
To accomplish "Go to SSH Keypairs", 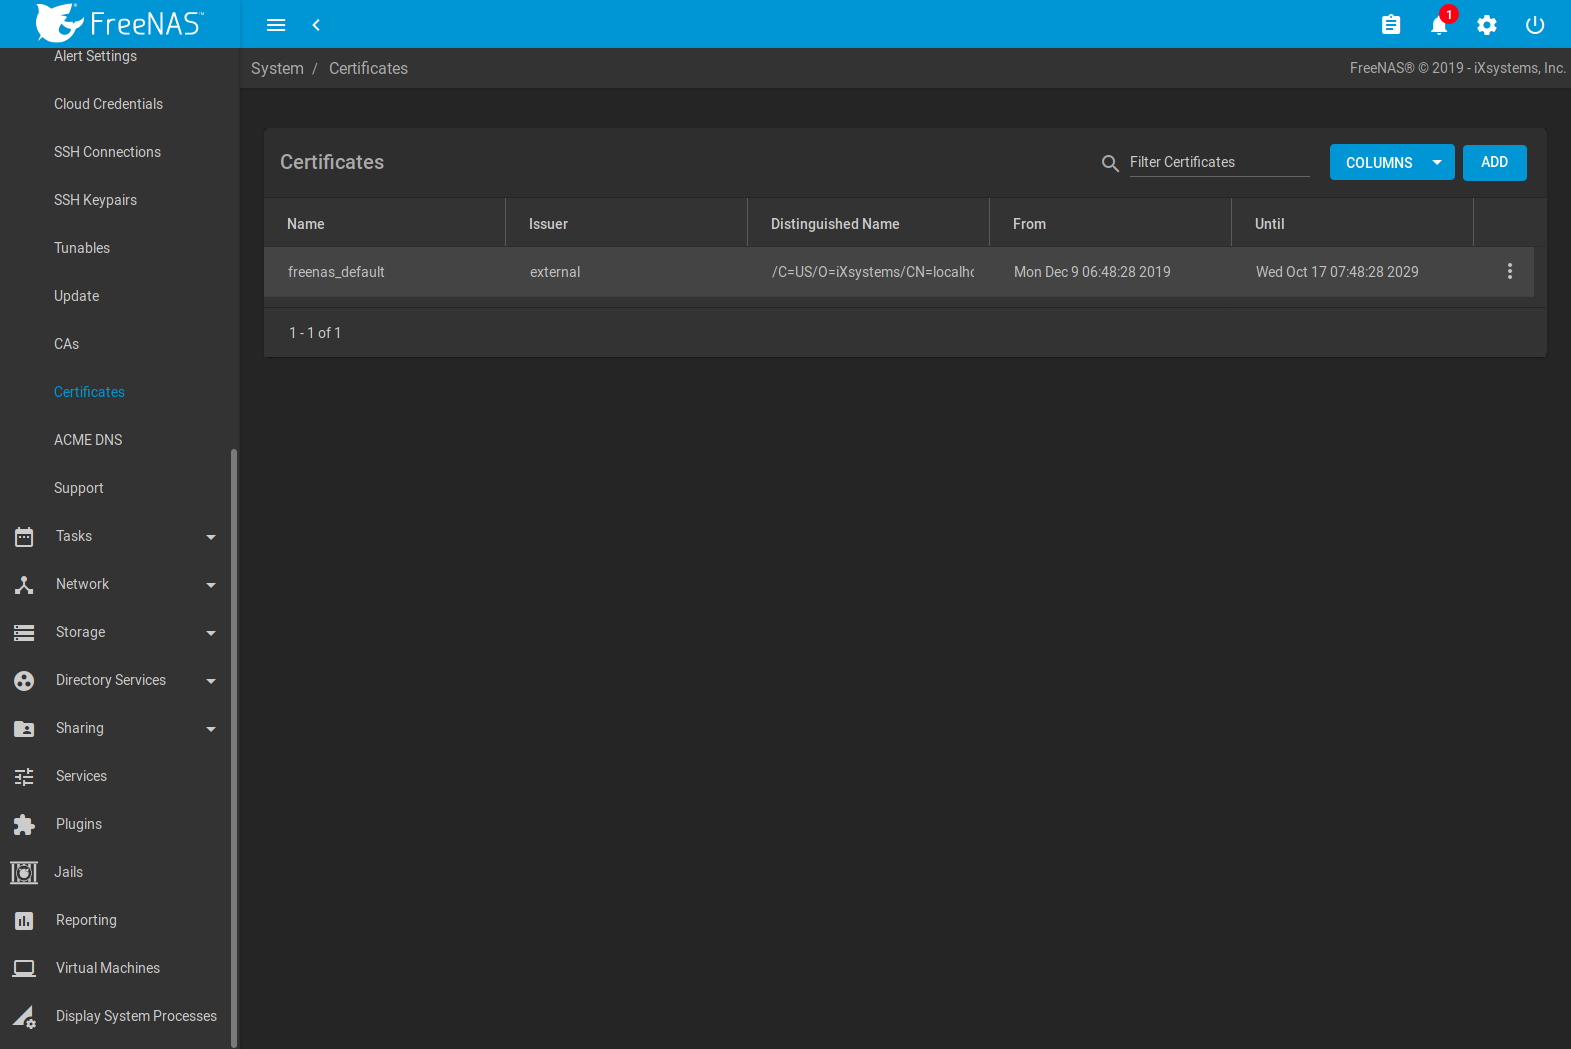I will click(x=95, y=200).
